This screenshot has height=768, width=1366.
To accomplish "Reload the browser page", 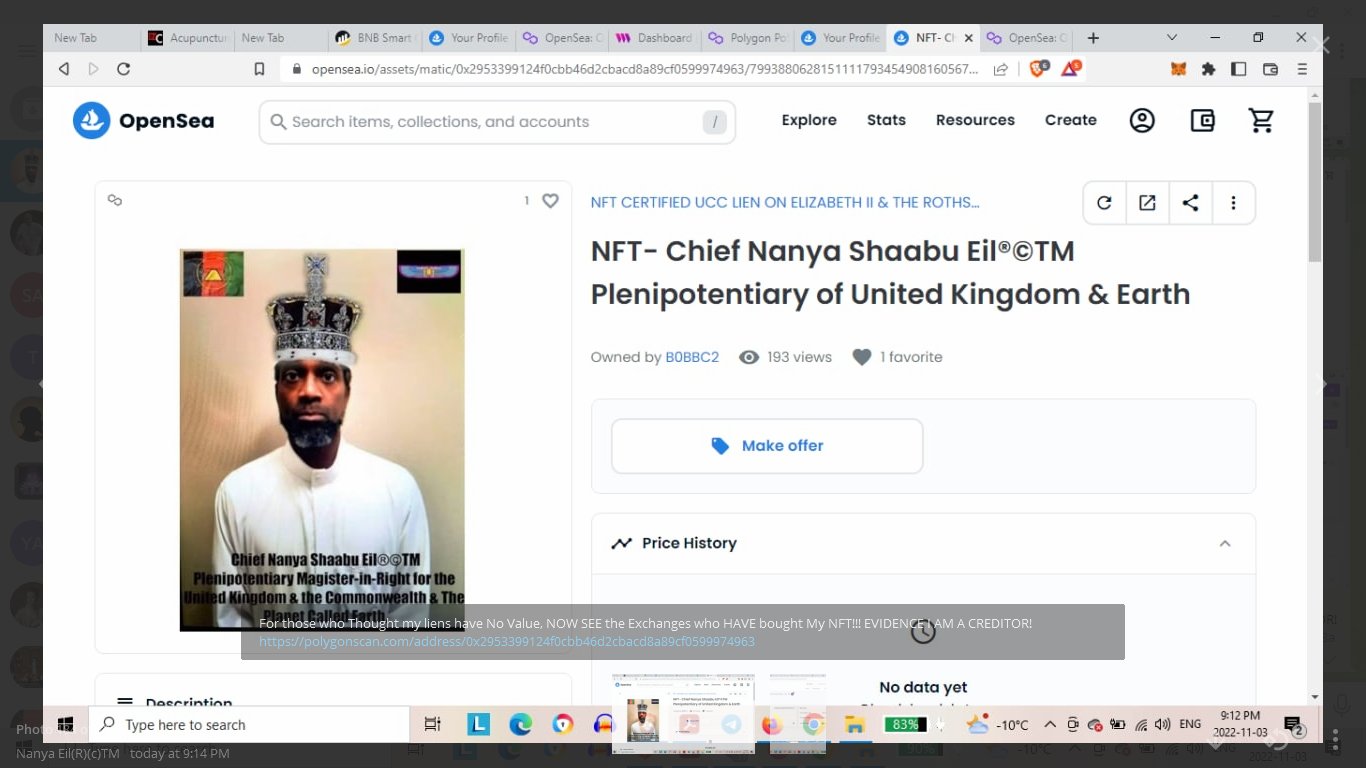I will [124, 69].
